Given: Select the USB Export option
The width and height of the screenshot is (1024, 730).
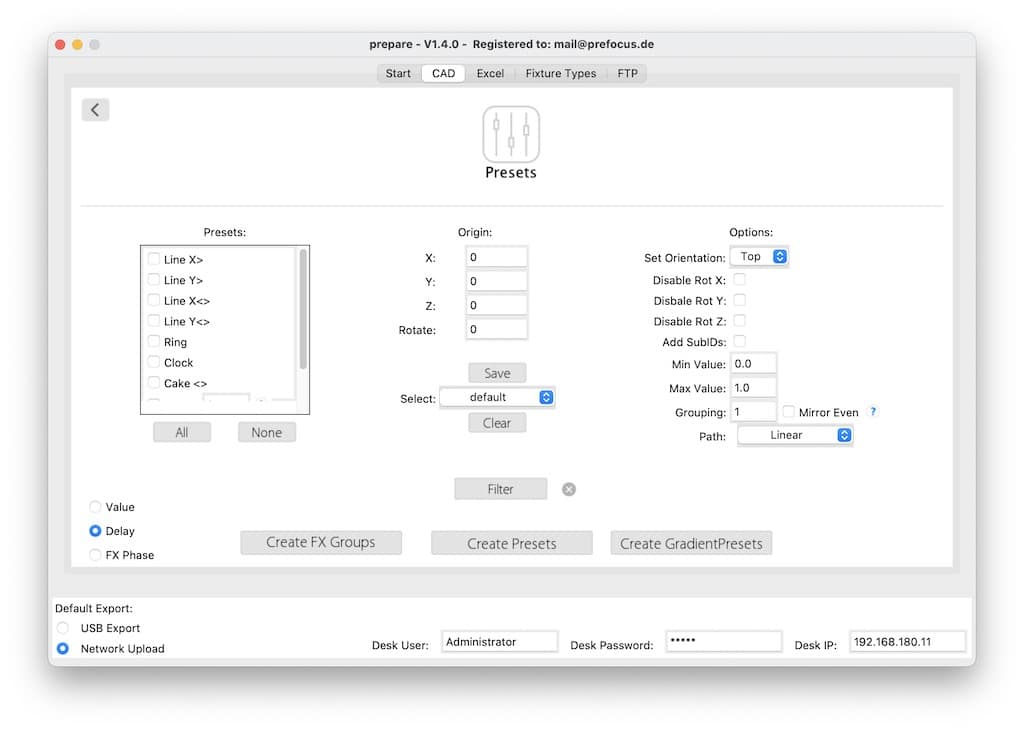Looking at the screenshot, I should click(63, 628).
